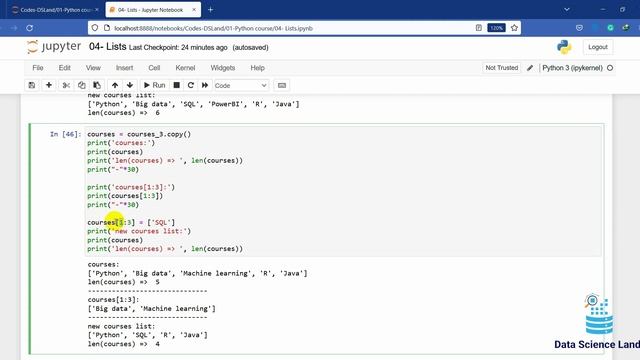The width and height of the screenshot is (640, 360).
Task: Click the line courses = courses_3.copy()
Action: 139,134
